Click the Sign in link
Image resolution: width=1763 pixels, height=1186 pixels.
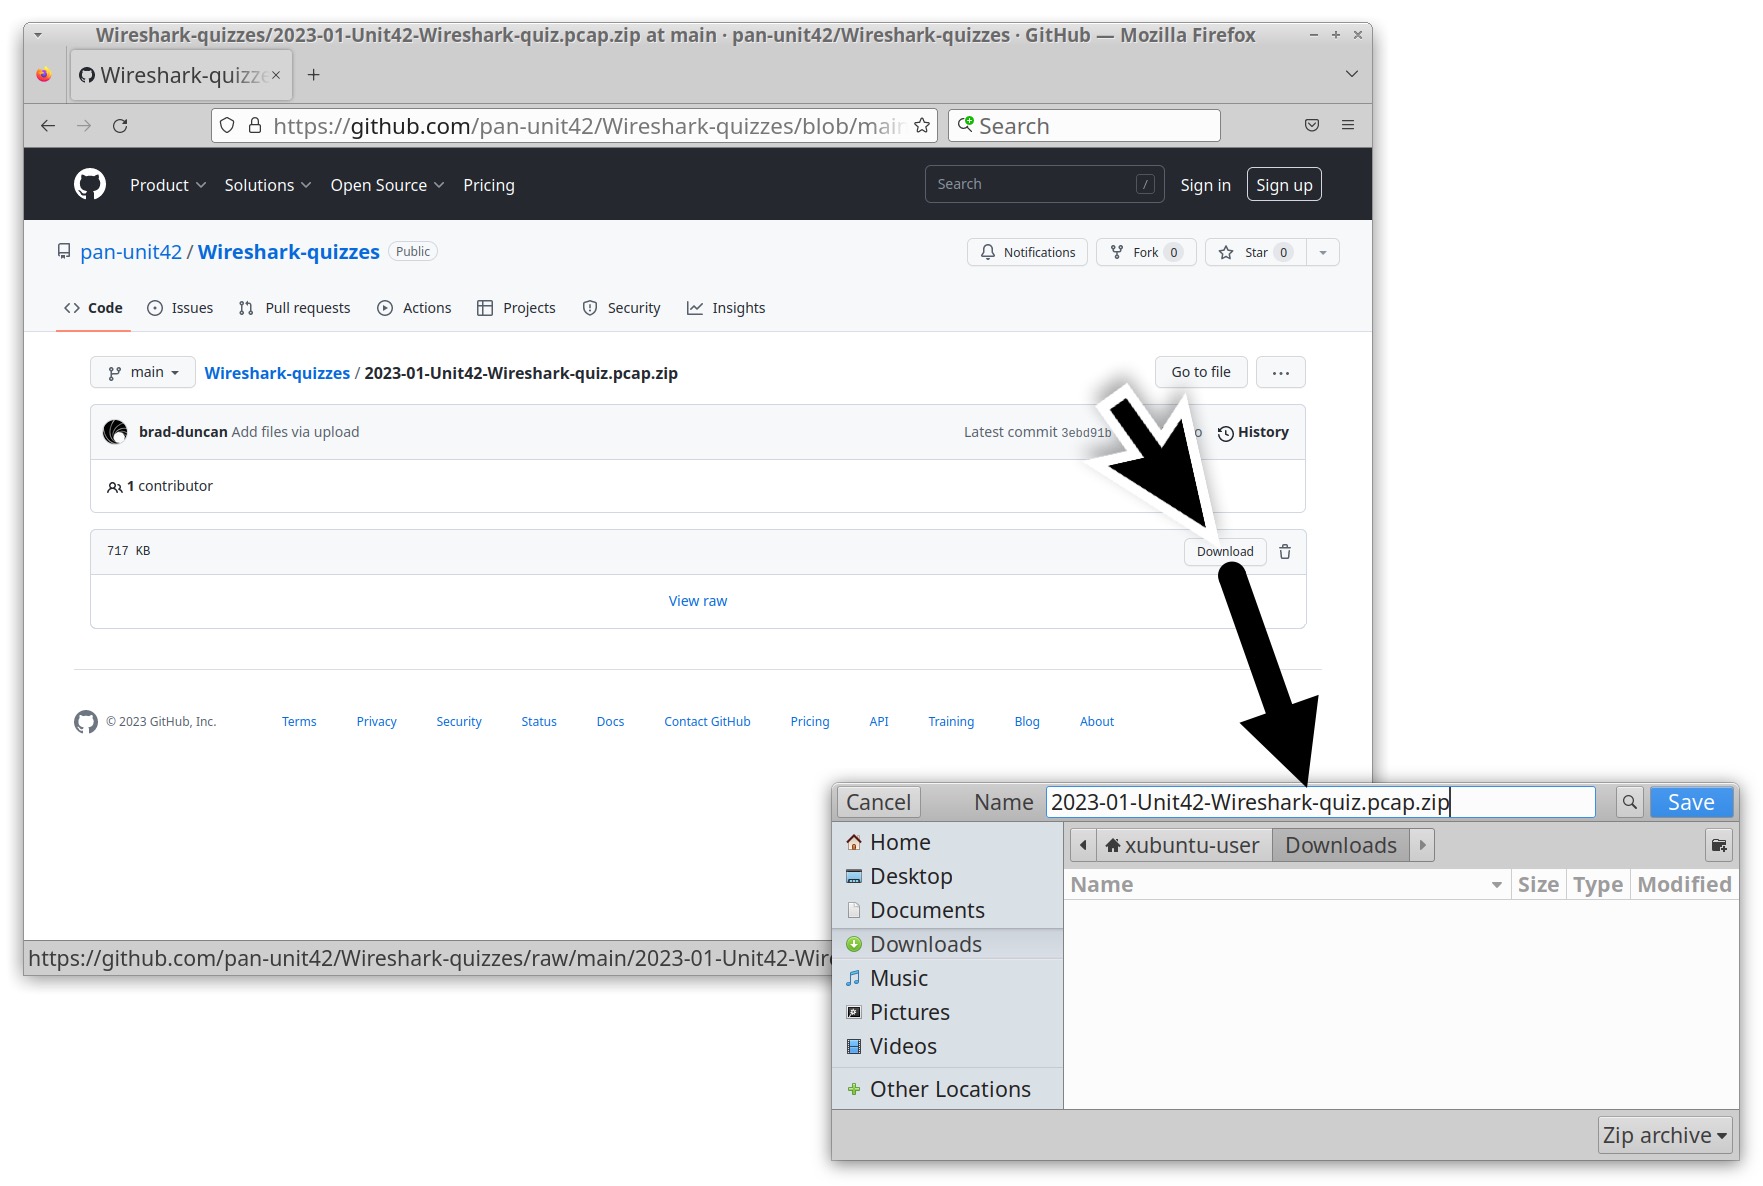click(1205, 185)
